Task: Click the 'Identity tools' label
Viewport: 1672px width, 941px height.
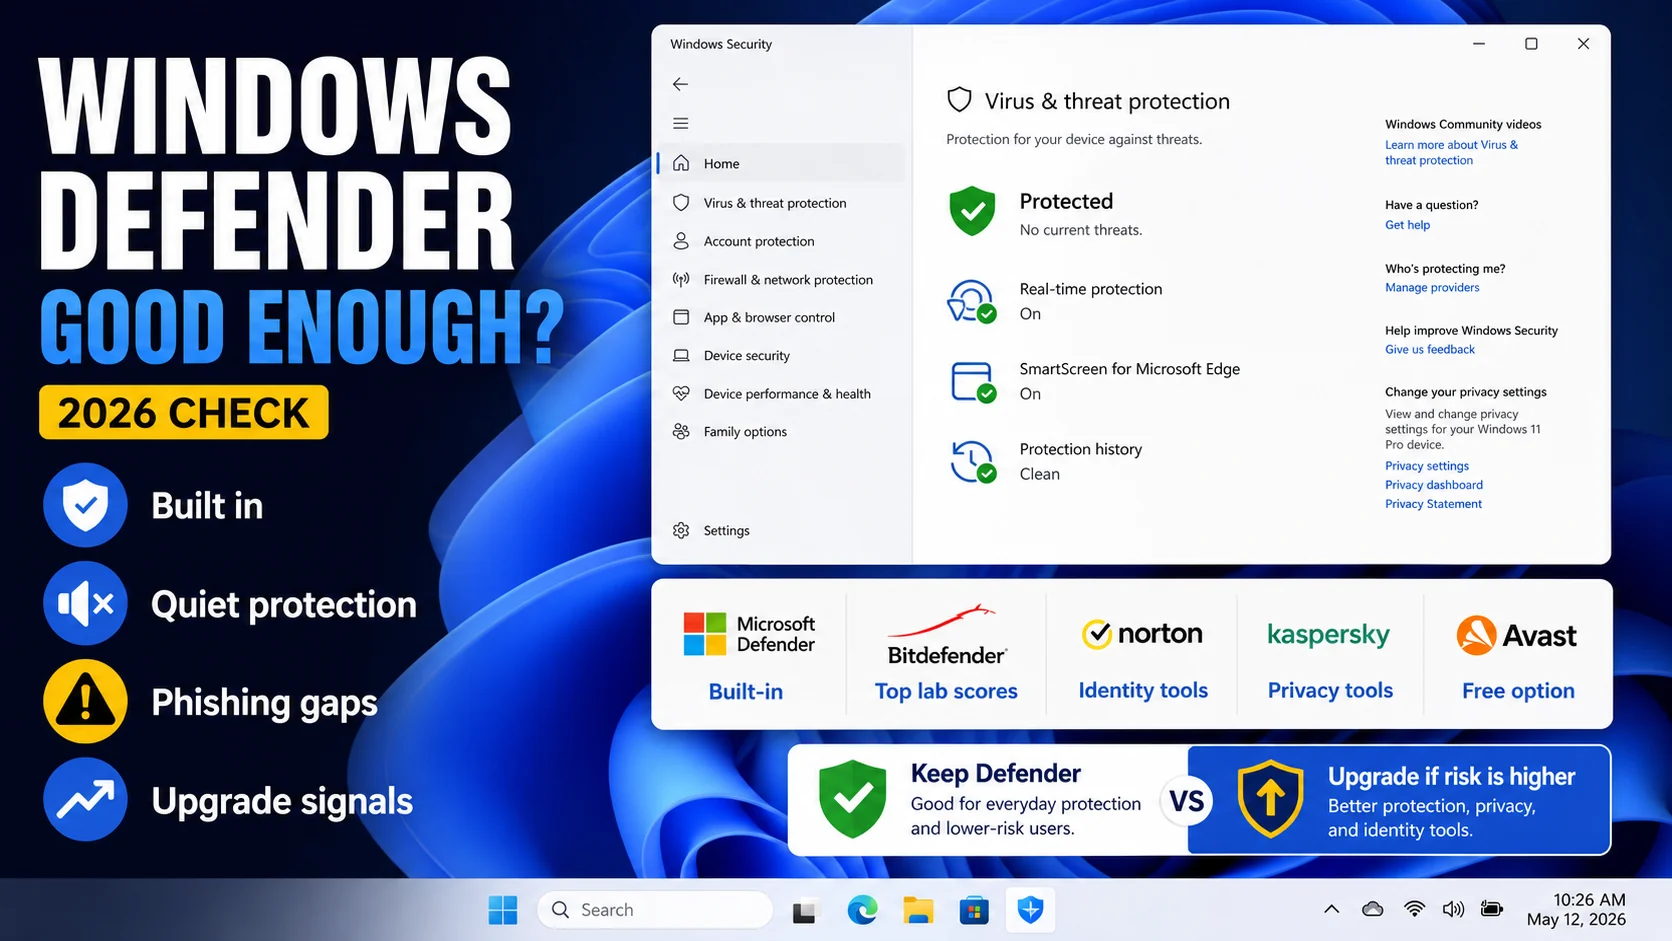Action: tap(1143, 690)
